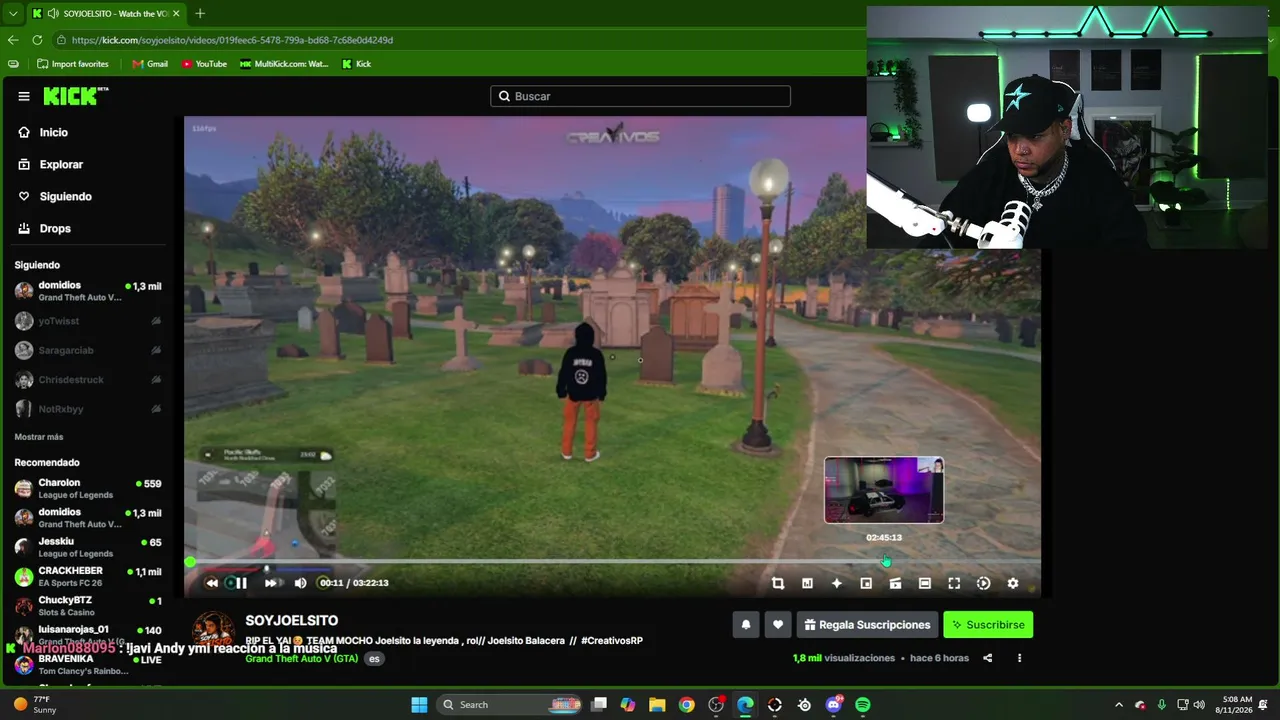Open Drops in the sidebar
This screenshot has height=720, width=1280.
click(x=45, y=228)
